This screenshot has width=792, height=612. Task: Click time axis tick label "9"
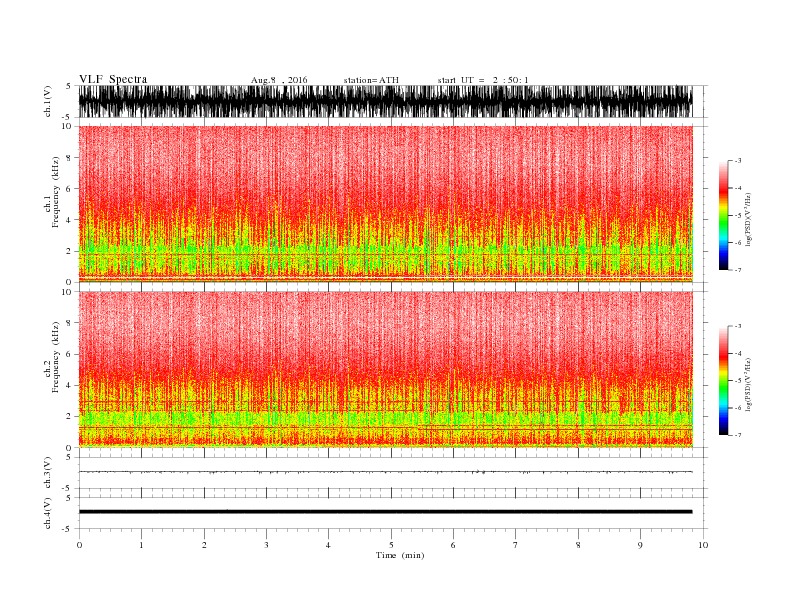[x=640, y=545]
